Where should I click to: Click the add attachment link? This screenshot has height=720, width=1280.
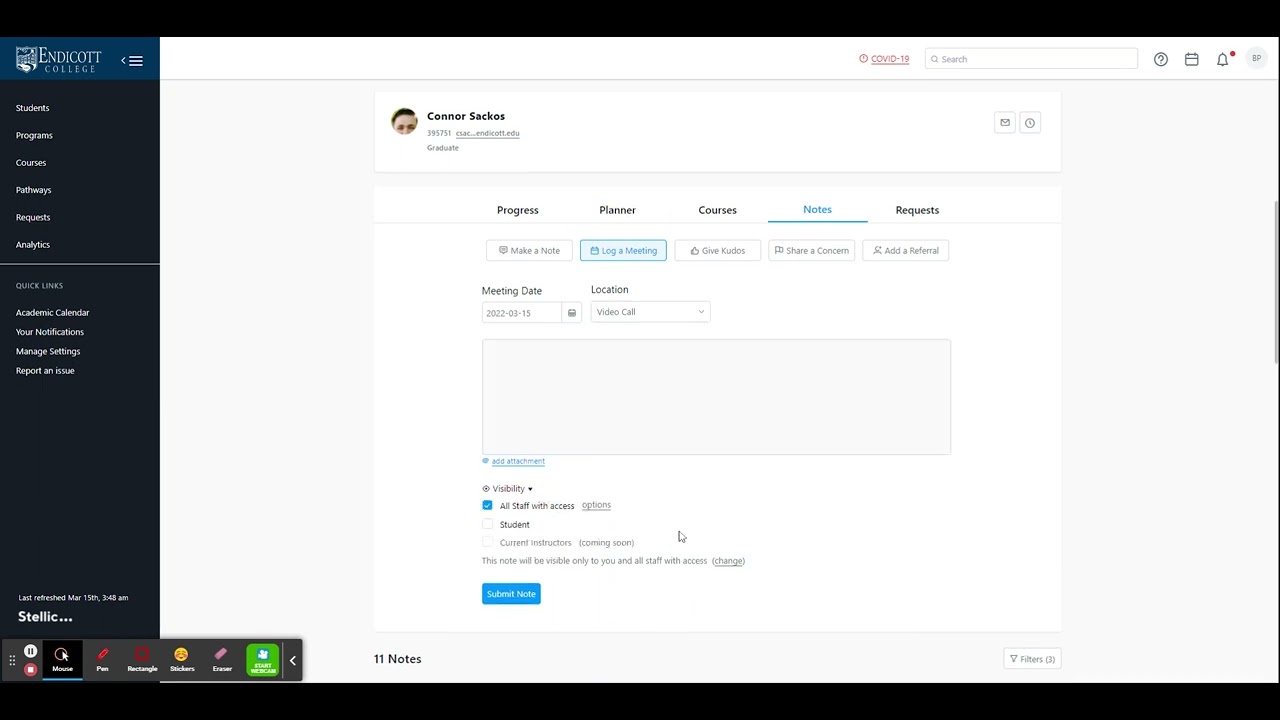[518, 461]
